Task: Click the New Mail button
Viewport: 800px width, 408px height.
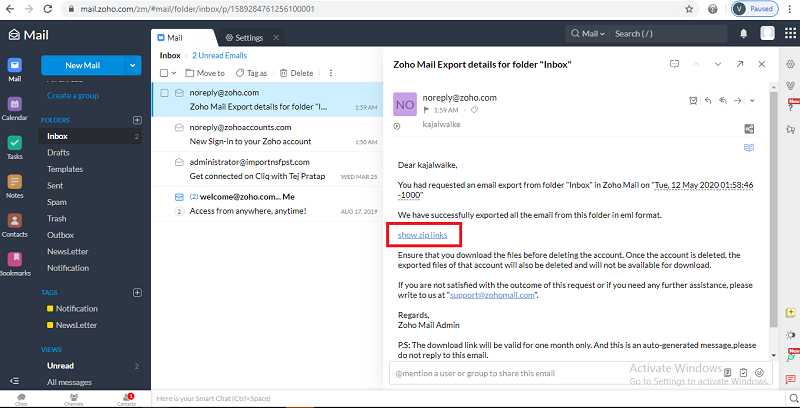Action: coord(83,65)
